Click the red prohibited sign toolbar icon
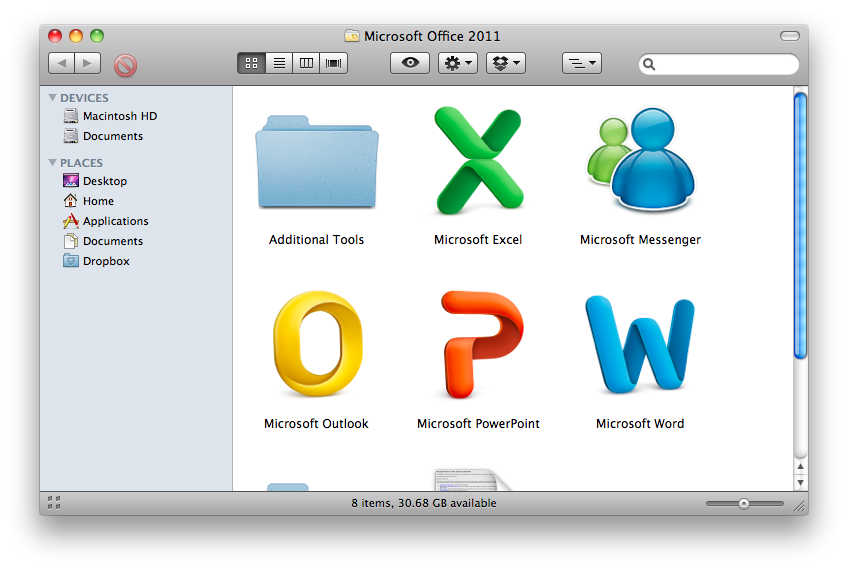This screenshot has height=570, width=848. [x=125, y=65]
